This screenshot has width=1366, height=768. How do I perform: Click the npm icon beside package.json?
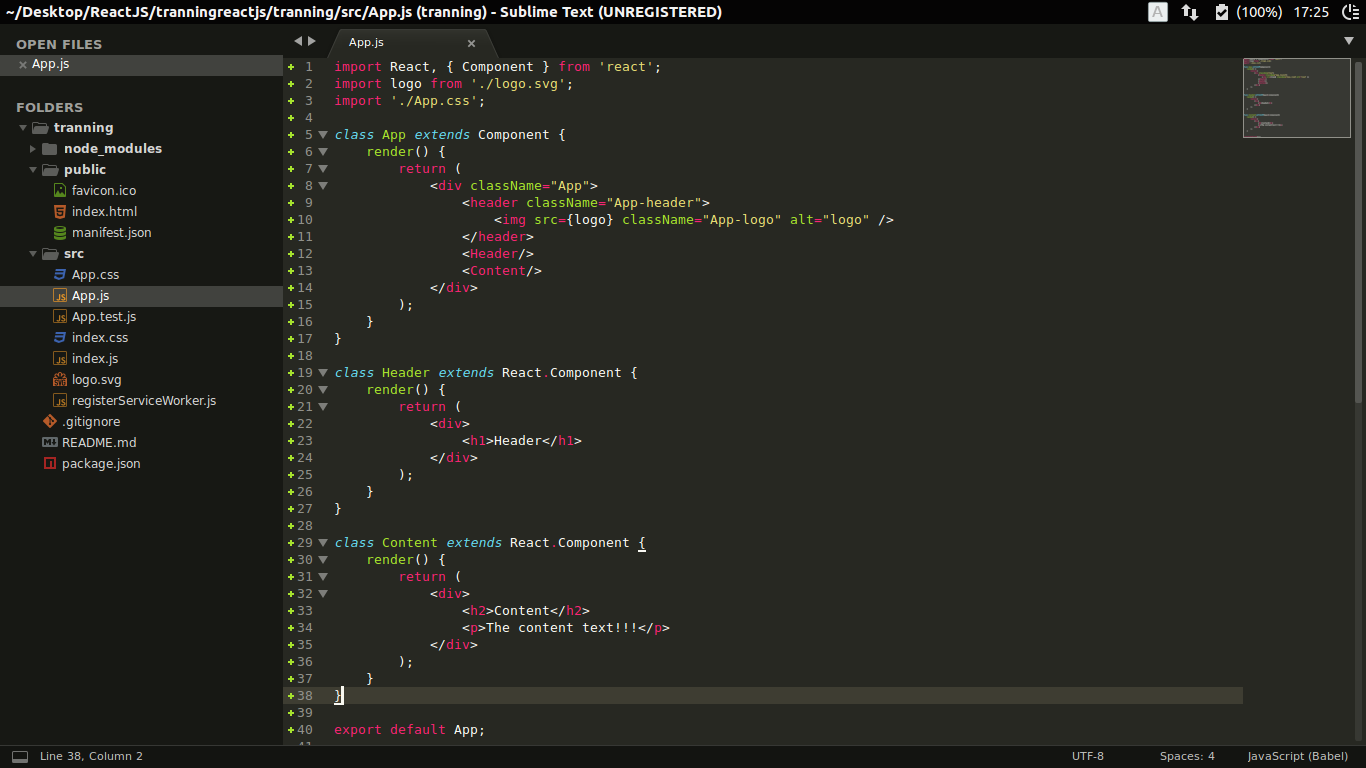50,463
